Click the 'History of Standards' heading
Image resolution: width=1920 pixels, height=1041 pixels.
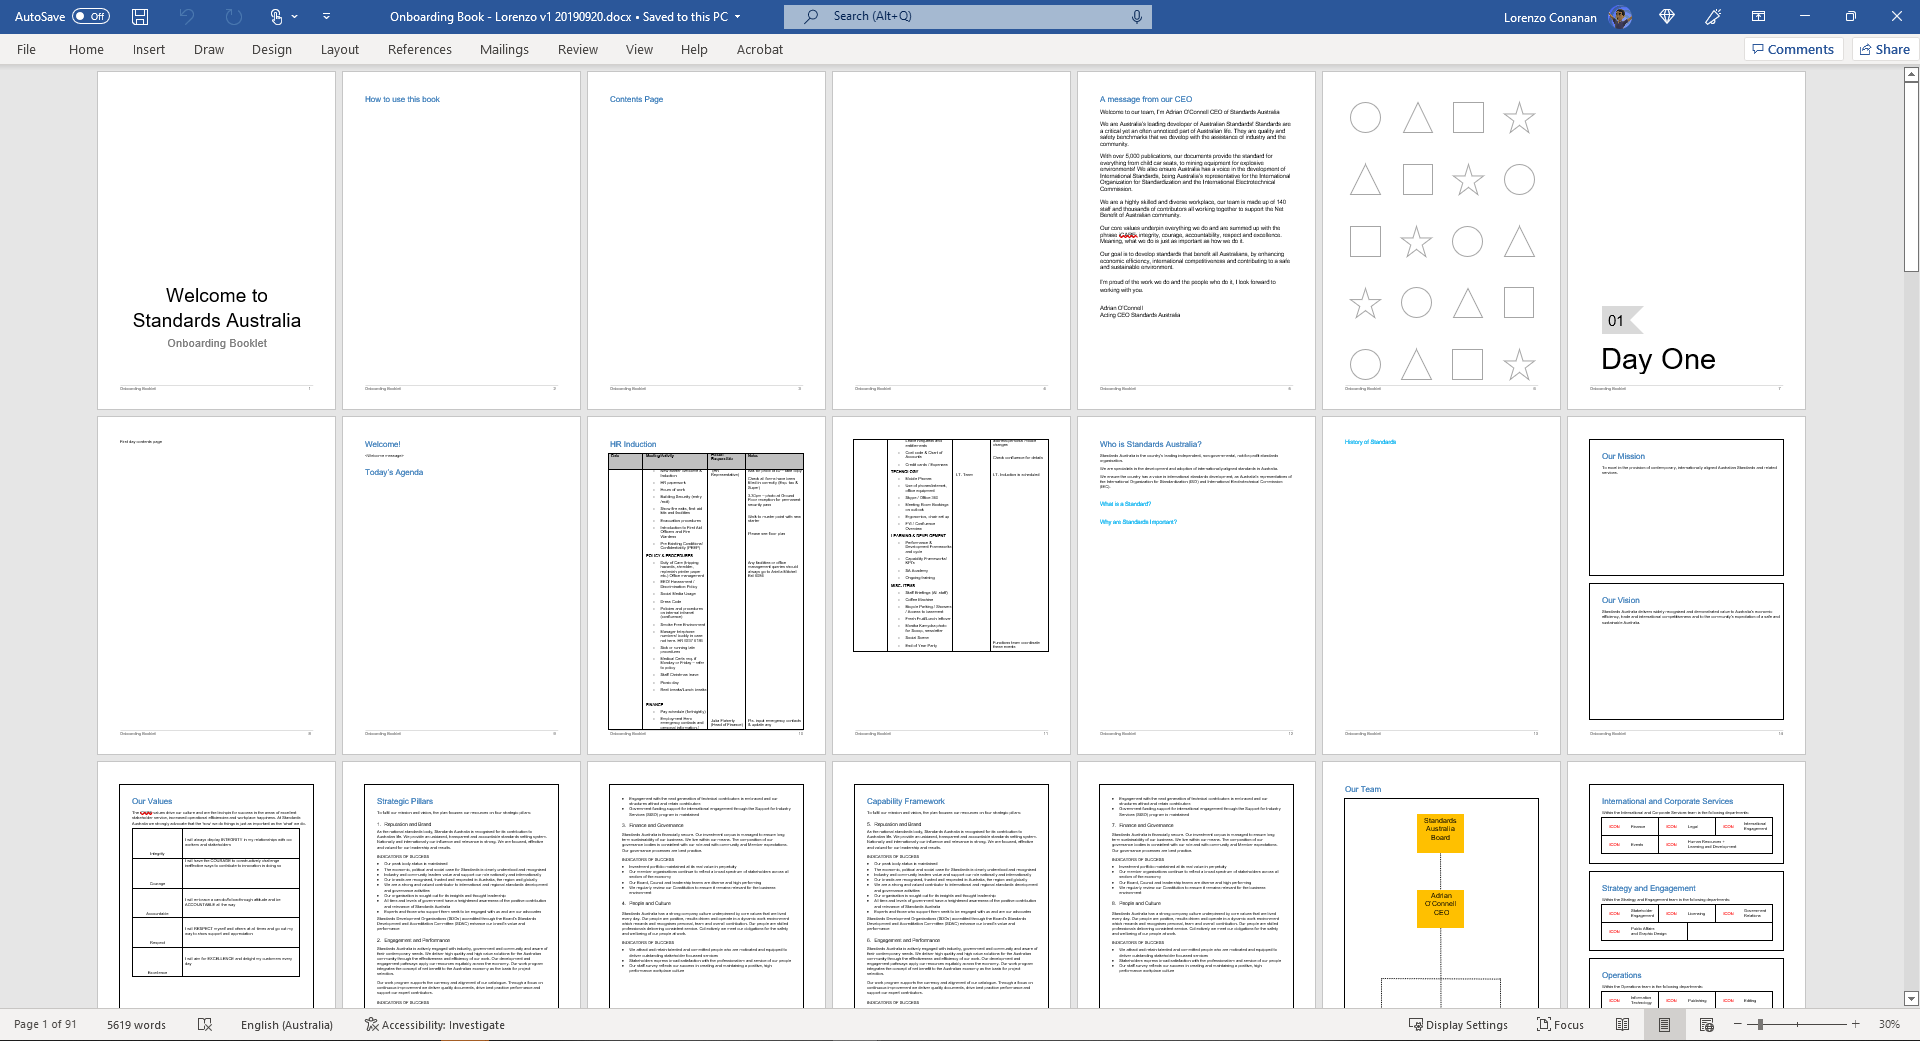click(x=1370, y=442)
